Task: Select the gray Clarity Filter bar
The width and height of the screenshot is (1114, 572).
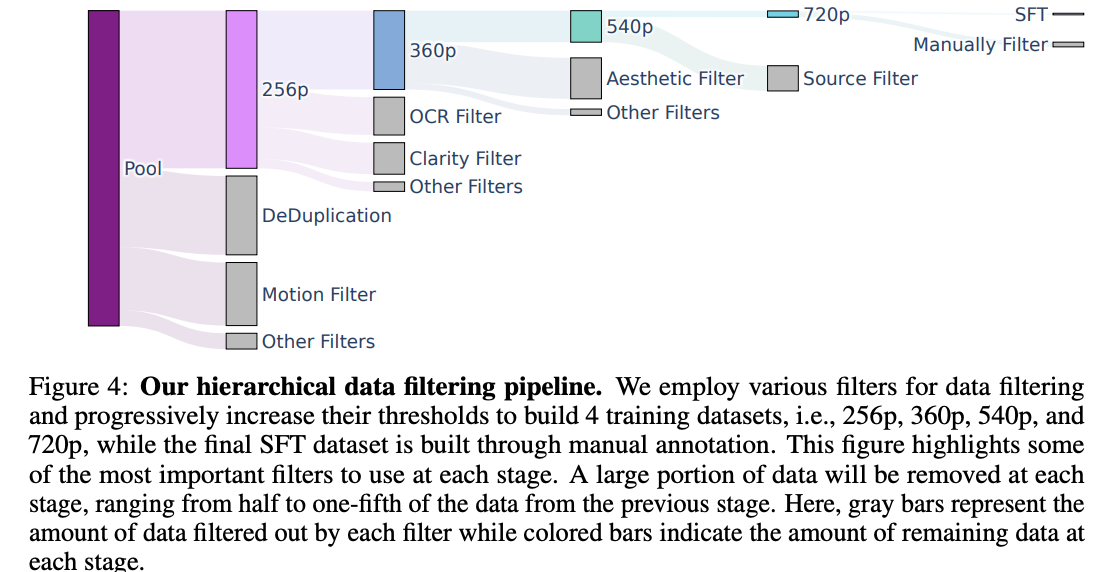Action: pyautogui.click(x=389, y=158)
